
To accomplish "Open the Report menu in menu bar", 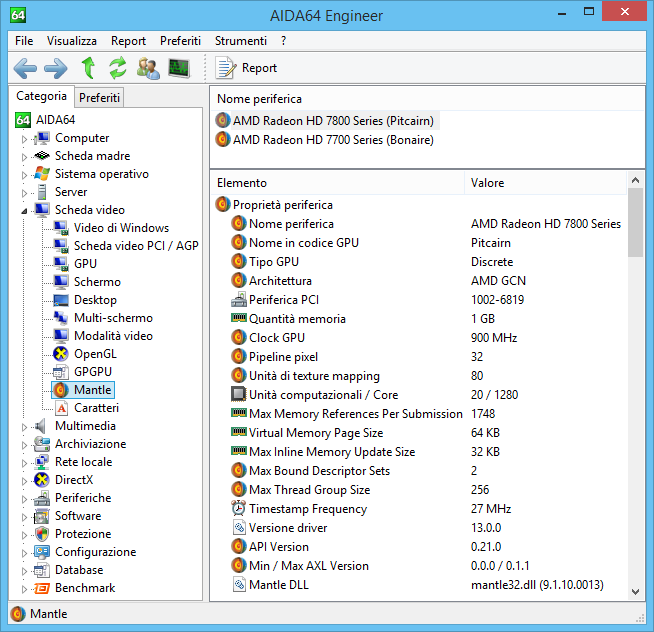I will (x=128, y=41).
